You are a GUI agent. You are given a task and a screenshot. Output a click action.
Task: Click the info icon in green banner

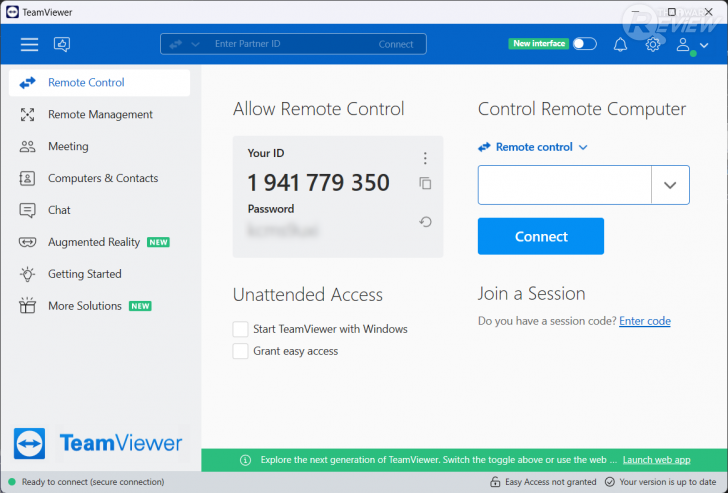pos(245,460)
